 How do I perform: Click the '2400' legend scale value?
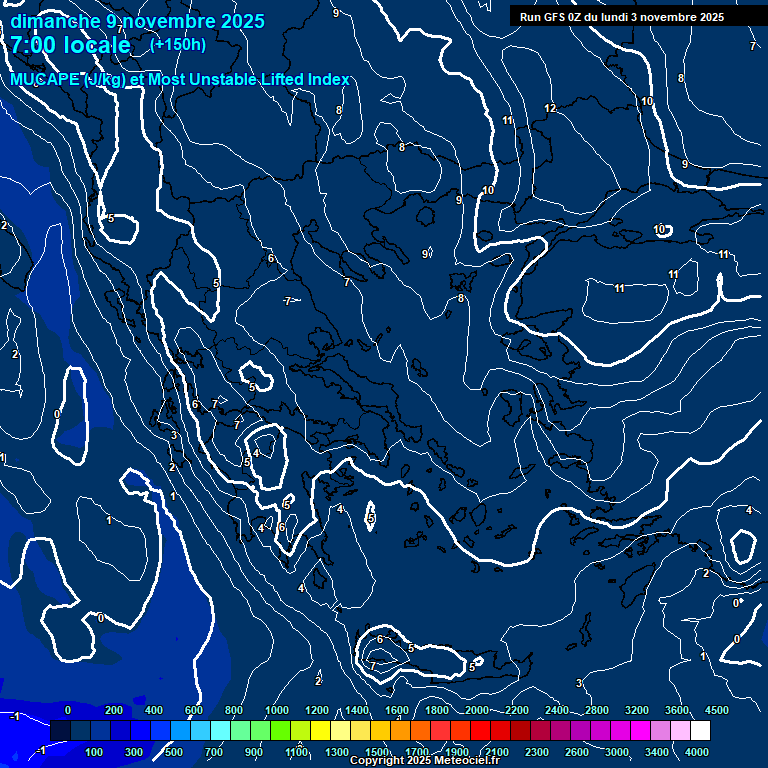point(557,710)
